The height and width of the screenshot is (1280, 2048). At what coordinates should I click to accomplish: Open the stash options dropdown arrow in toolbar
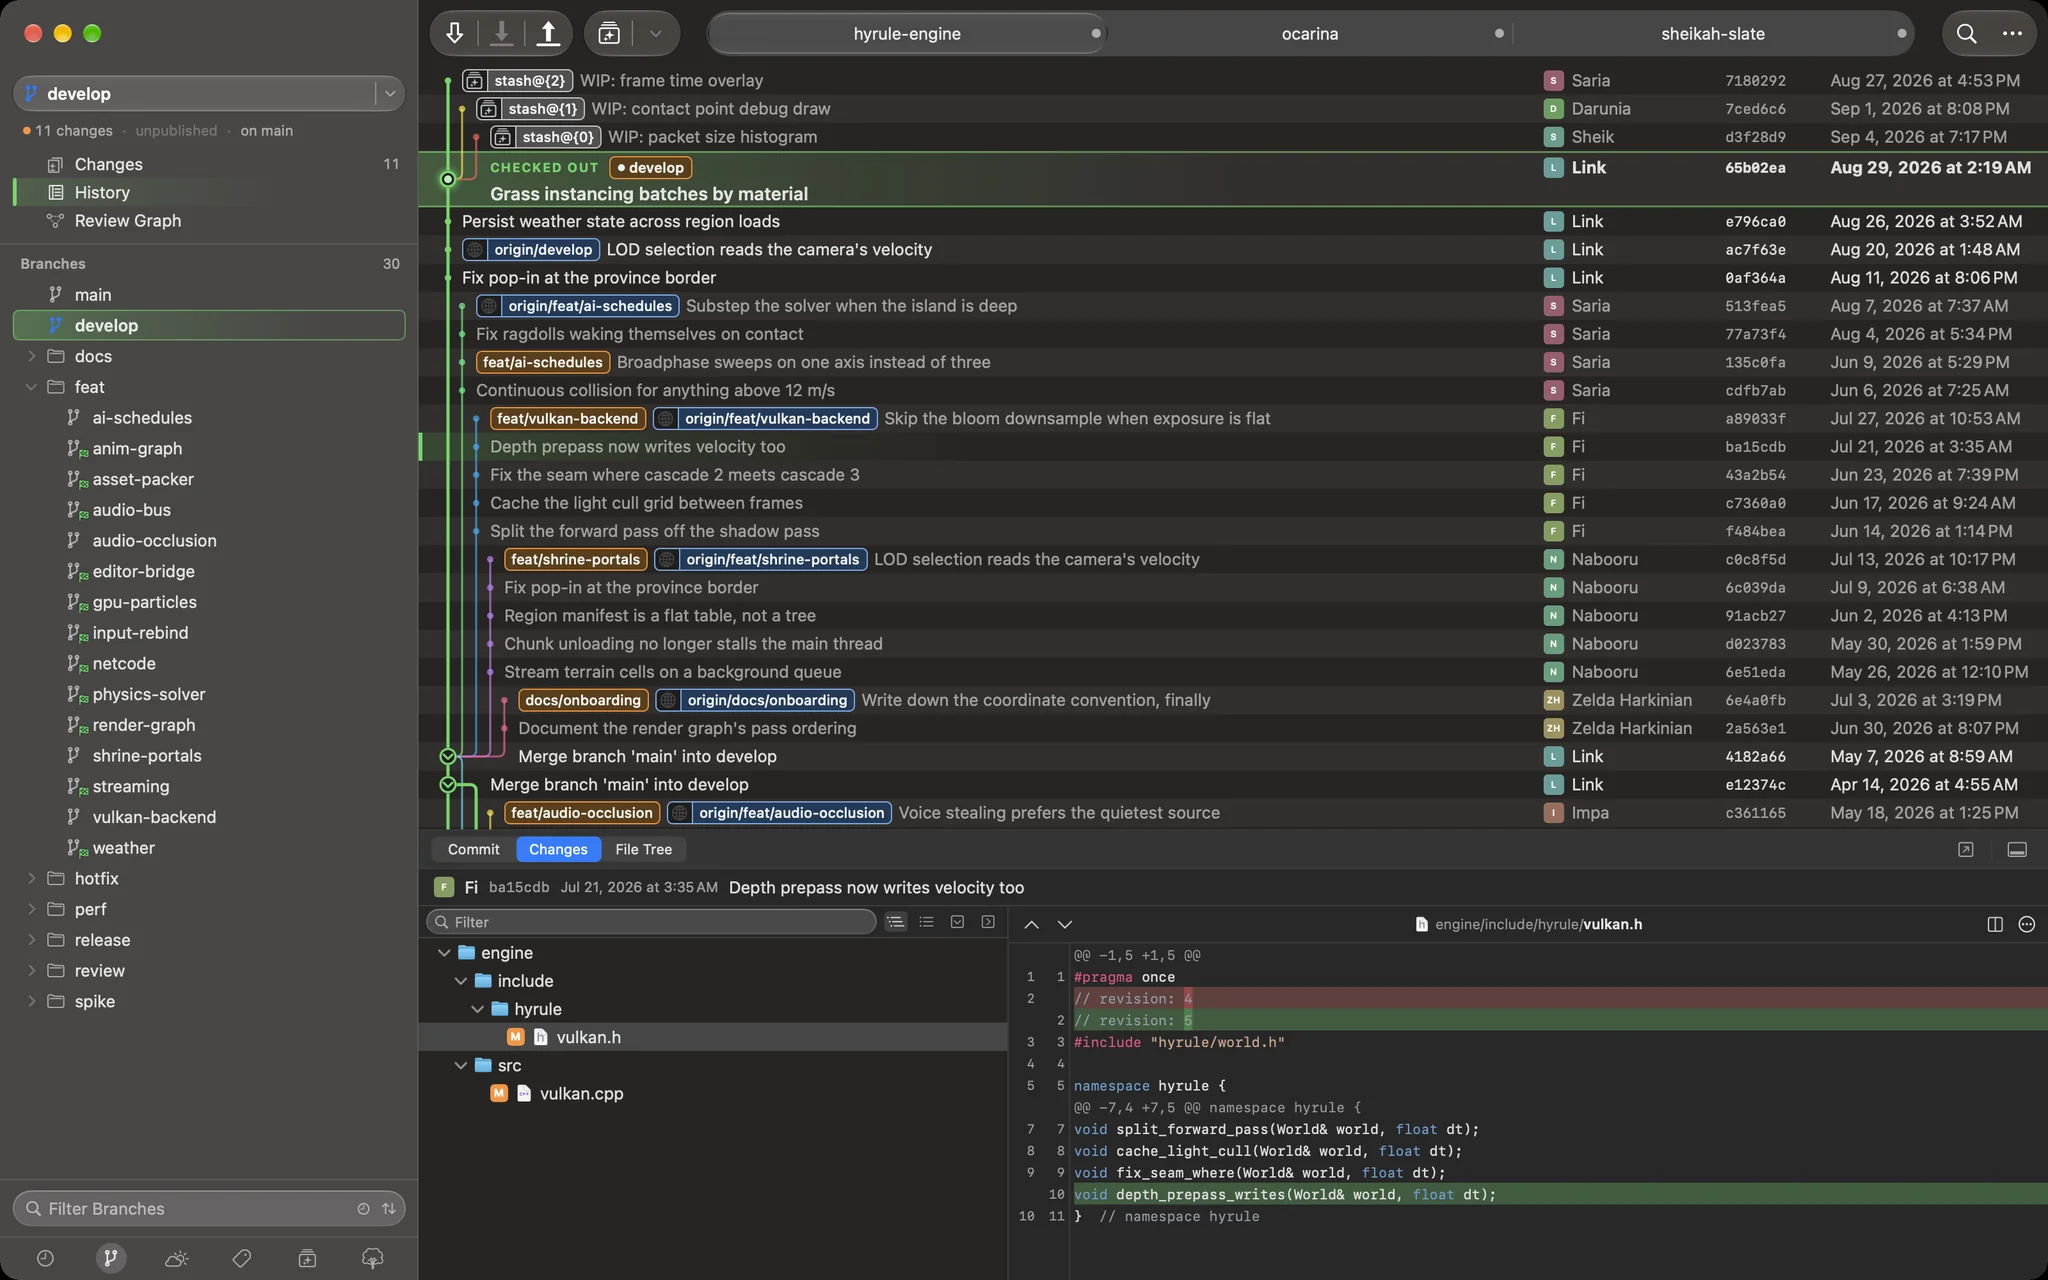coord(656,33)
